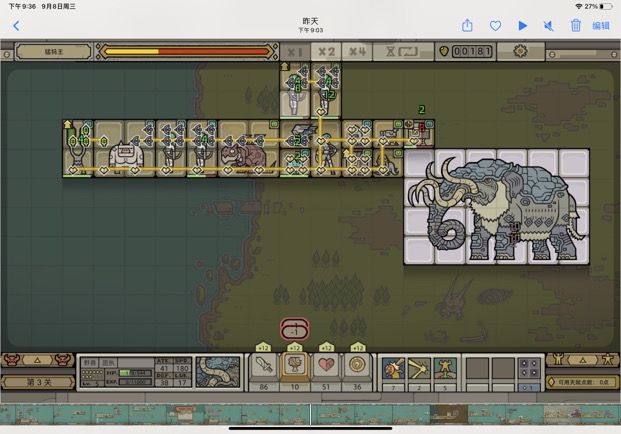Expand the demon-head panel triangle arrow
Image resolution: width=621 pixels, height=434 pixels.
tap(37, 360)
